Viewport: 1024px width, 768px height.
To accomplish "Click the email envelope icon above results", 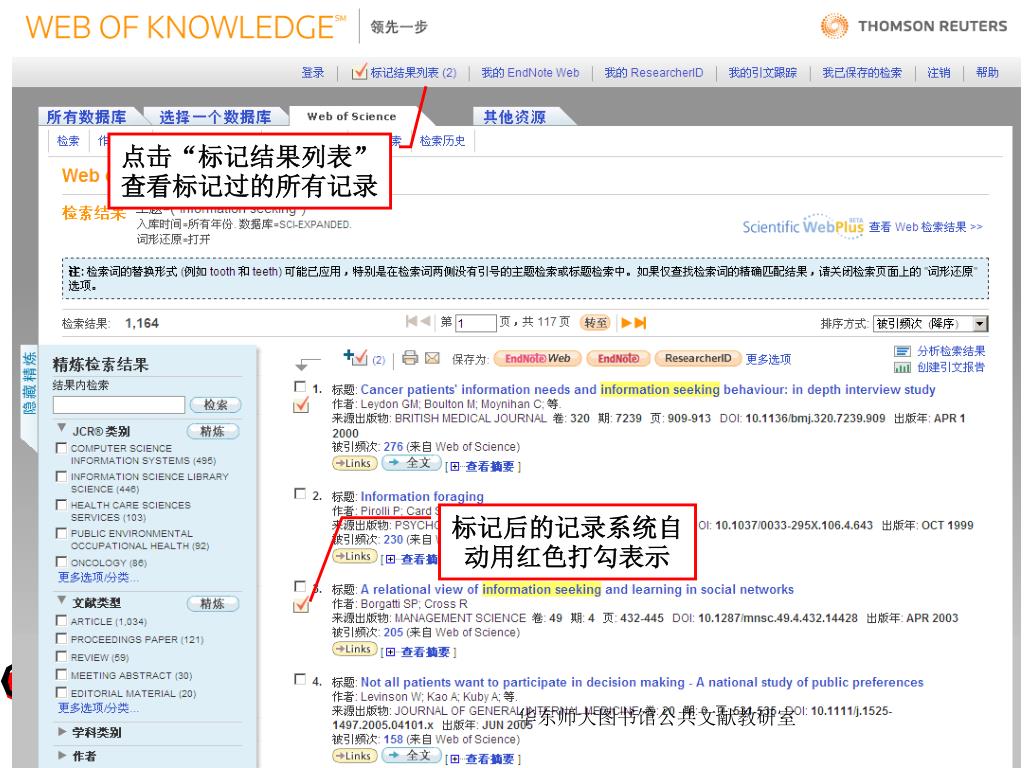I will tap(432, 358).
